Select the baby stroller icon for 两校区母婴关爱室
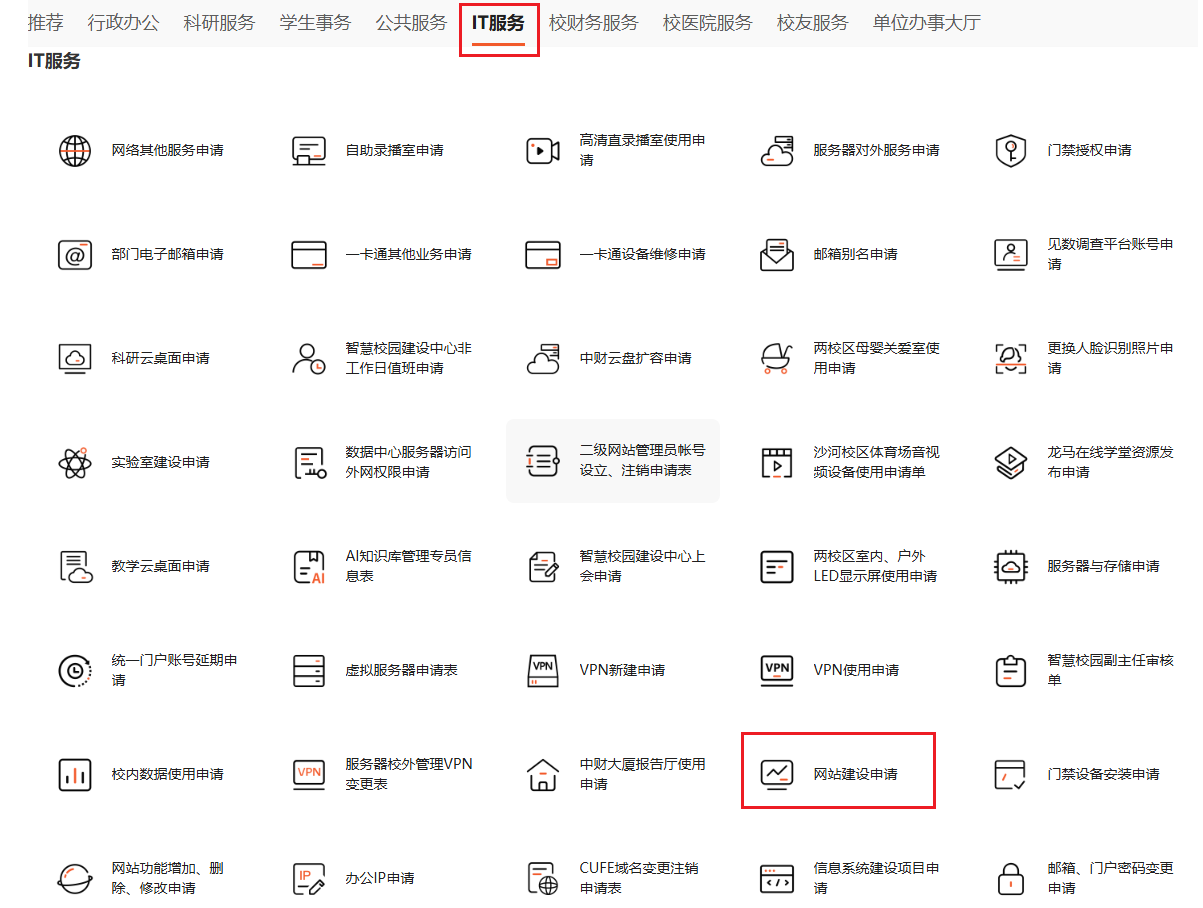This screenshot has width=1203, height=908. (776, 358)
